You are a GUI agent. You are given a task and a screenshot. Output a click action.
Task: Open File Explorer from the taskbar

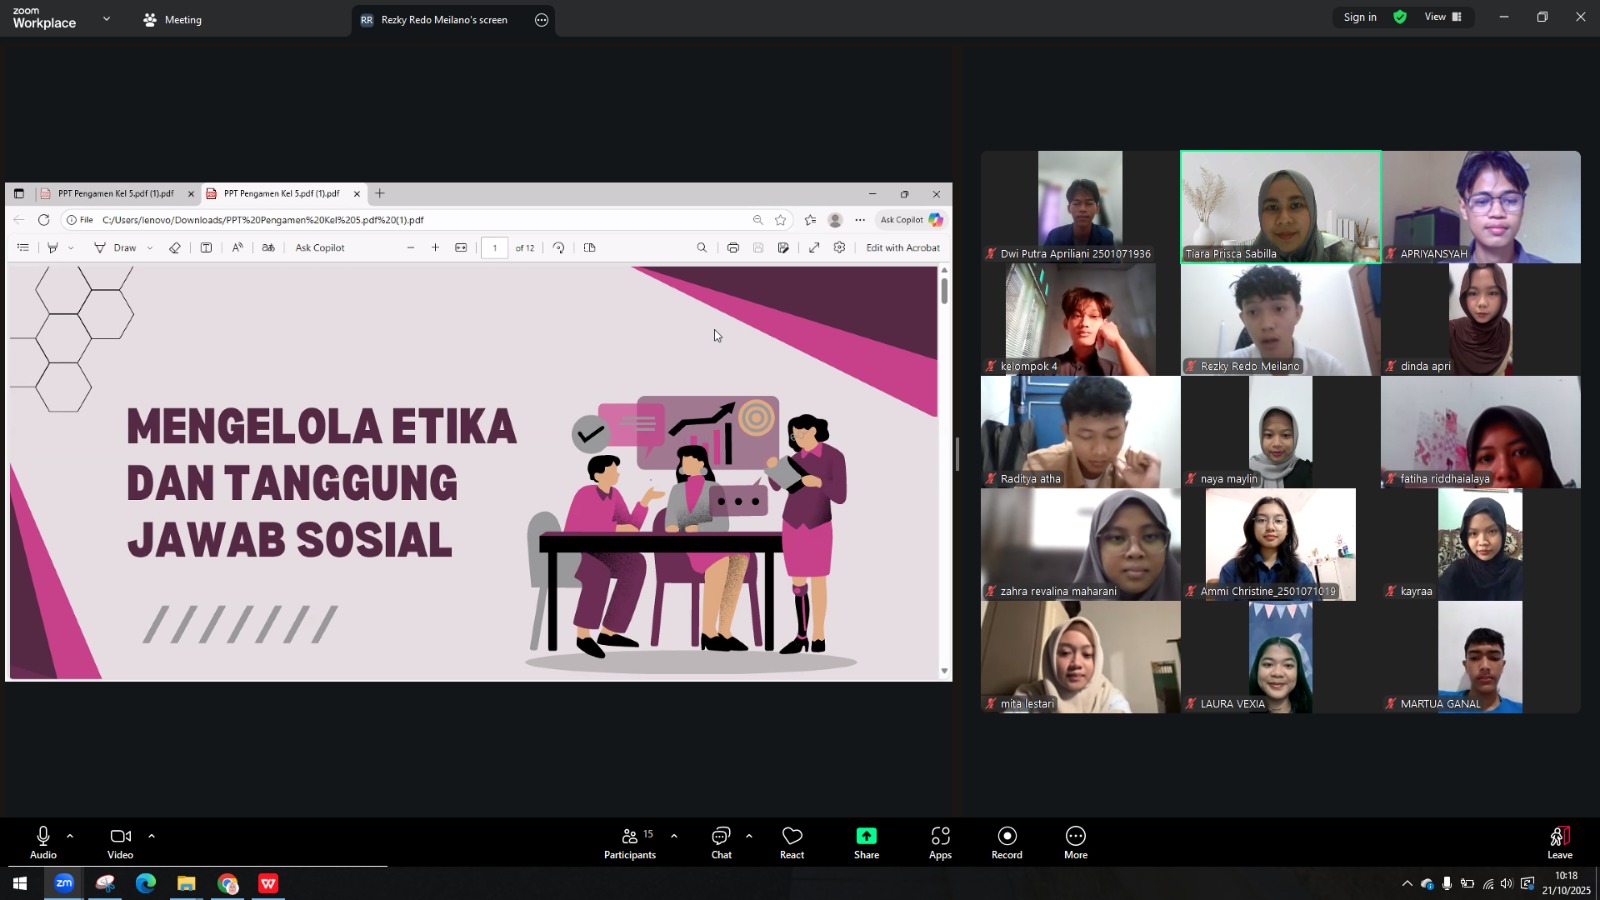(186, 883)
